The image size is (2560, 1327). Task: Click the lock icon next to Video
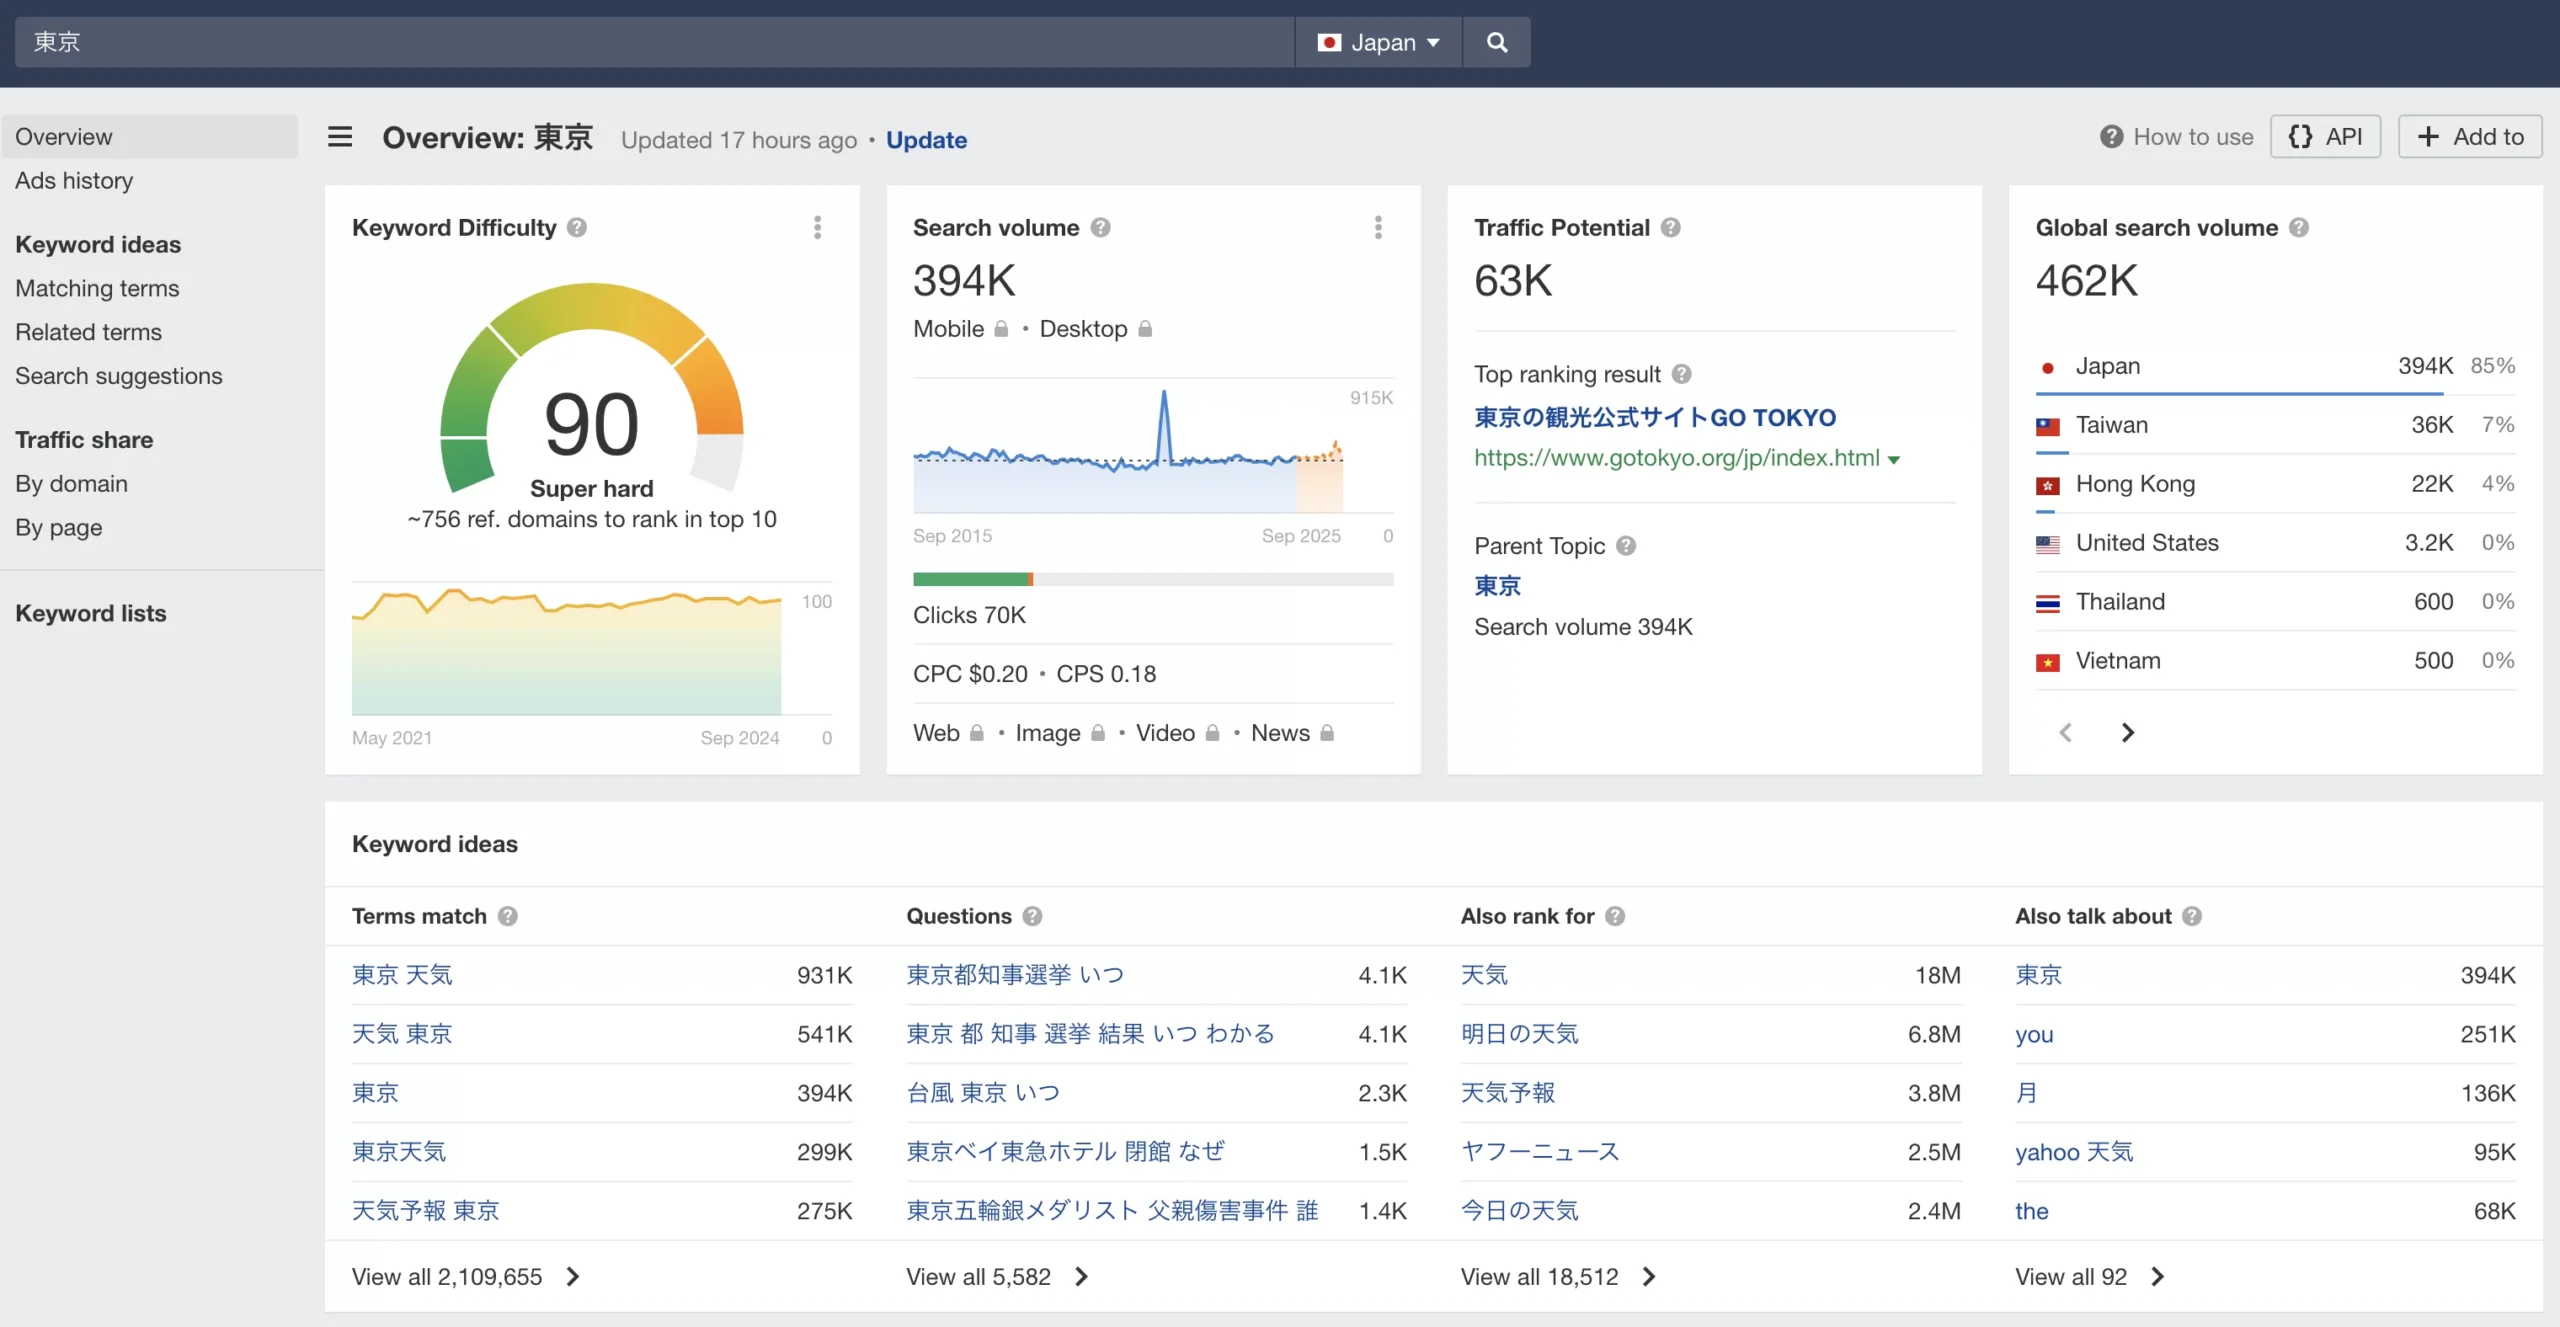(x=1212, y=733)
